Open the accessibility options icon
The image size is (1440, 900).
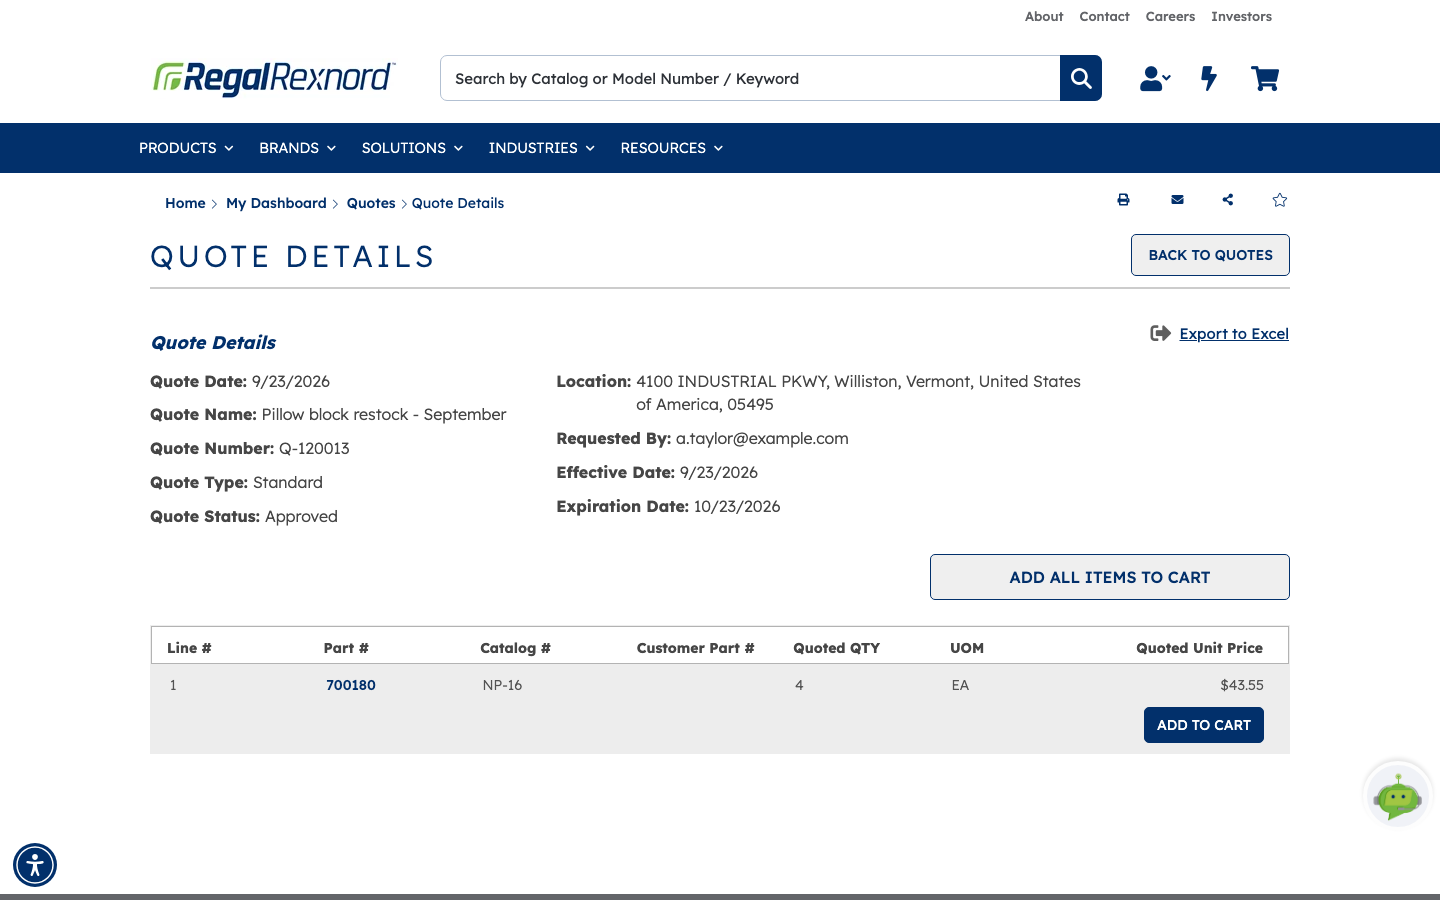click(35, 865)
